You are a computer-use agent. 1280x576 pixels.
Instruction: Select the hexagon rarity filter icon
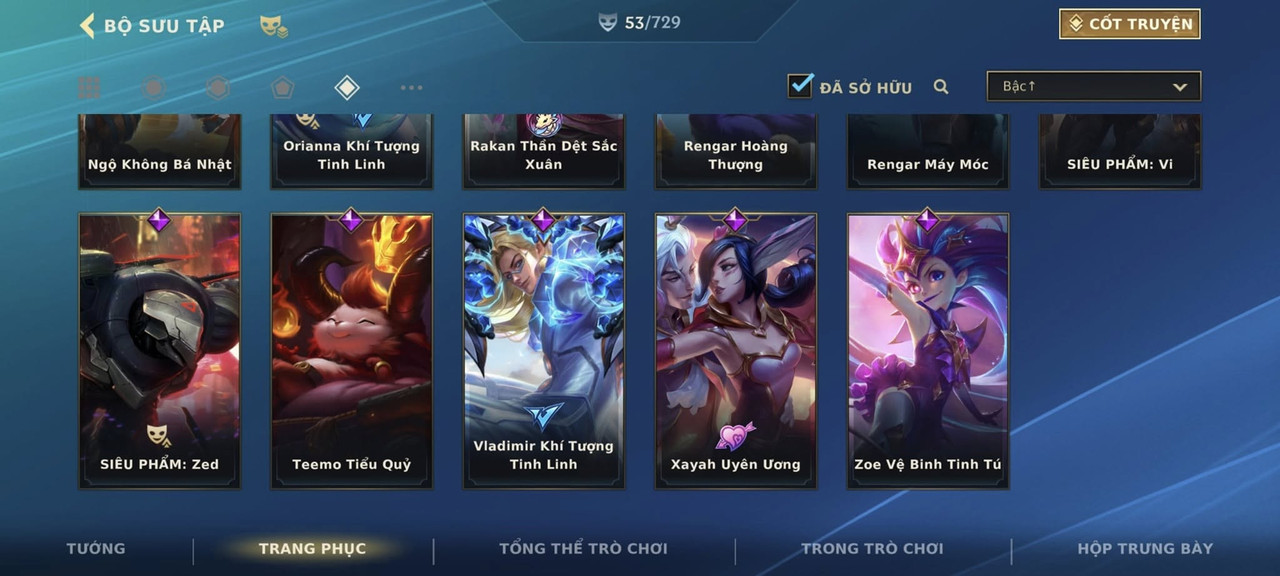(218, 88)
